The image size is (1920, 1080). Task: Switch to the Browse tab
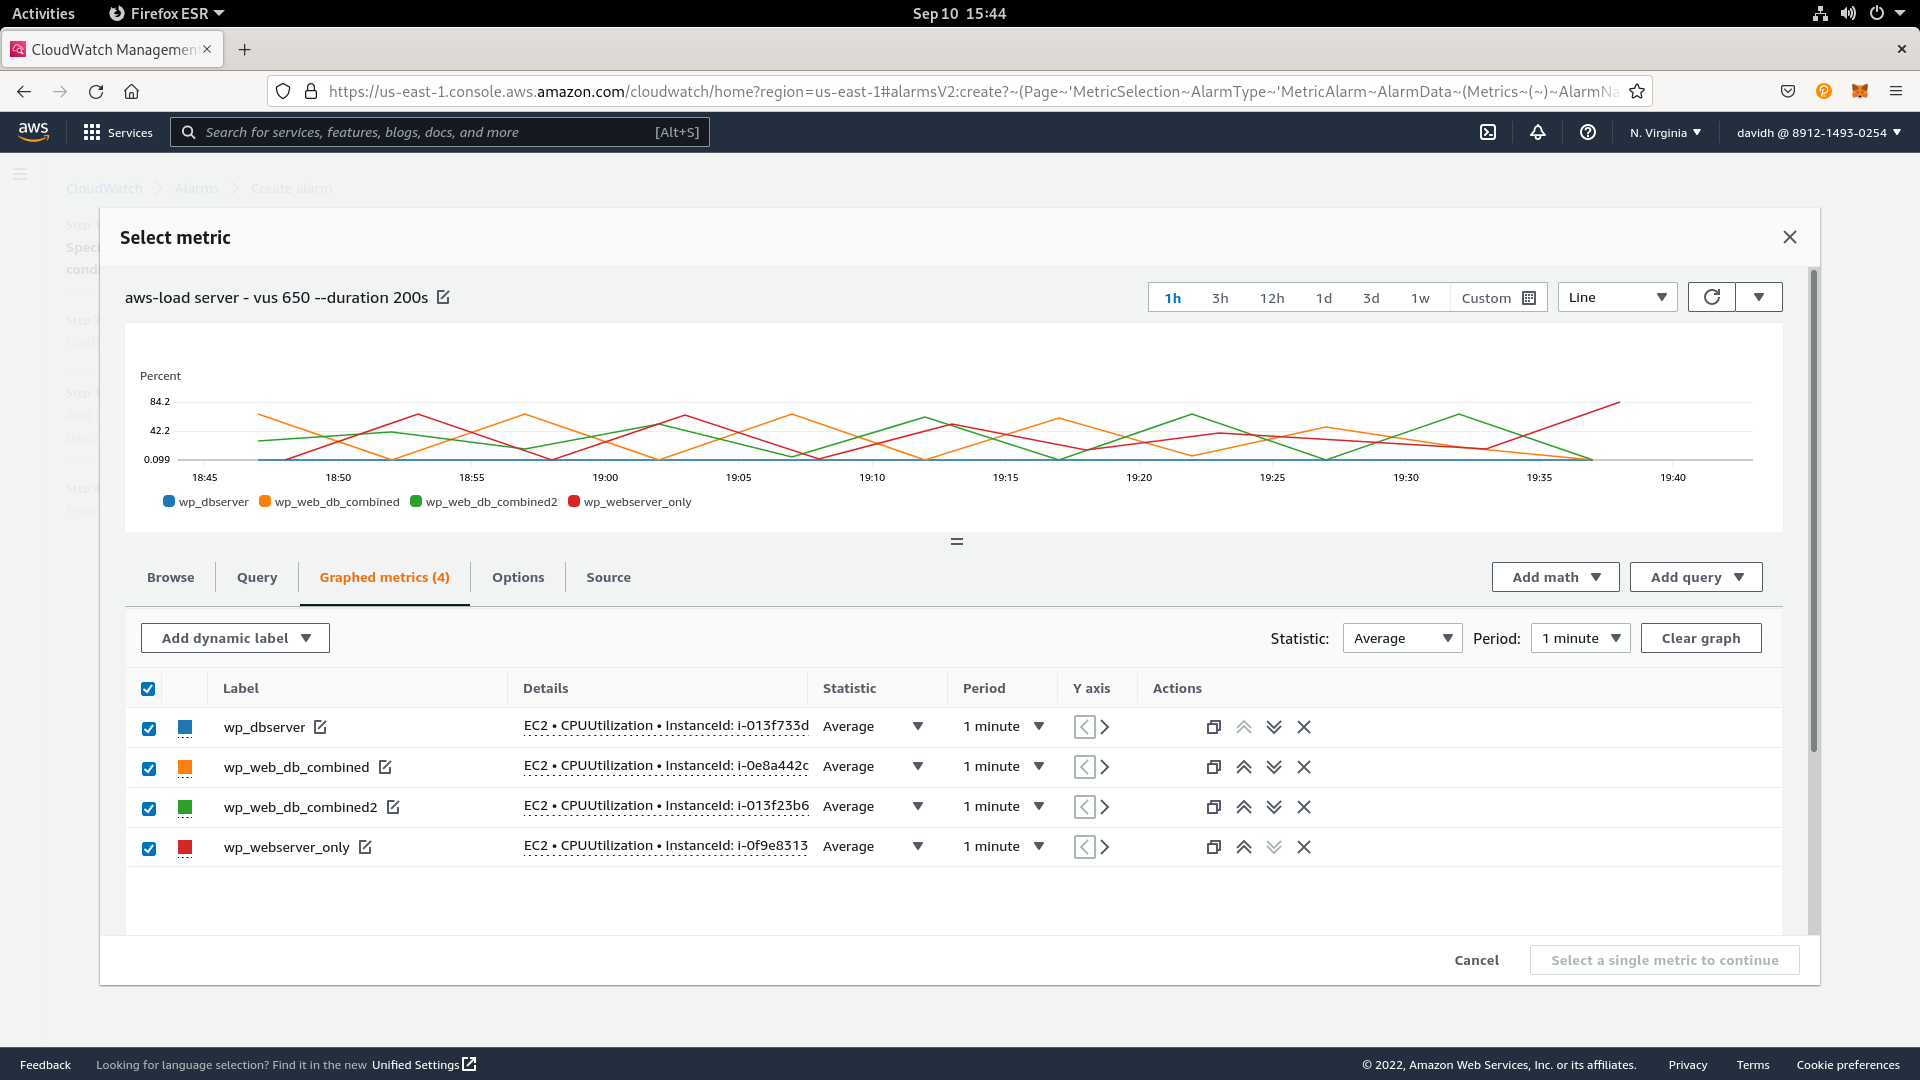[170, 577]
